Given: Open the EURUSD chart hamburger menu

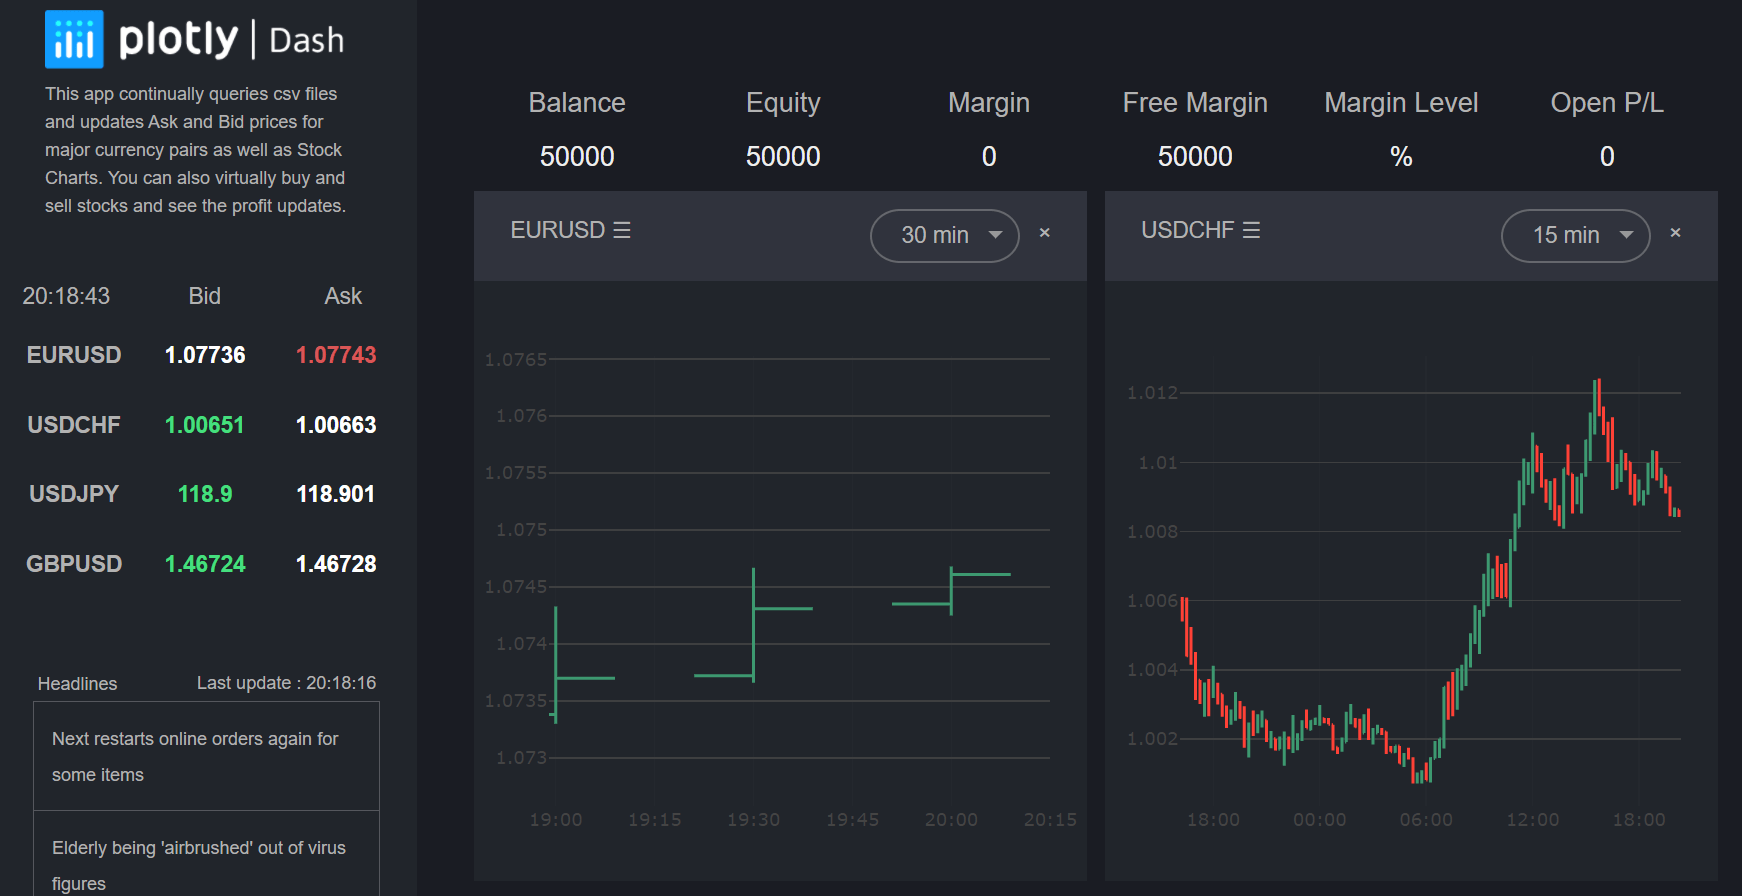Looking at the screenshot, I should tap(622, 230).
